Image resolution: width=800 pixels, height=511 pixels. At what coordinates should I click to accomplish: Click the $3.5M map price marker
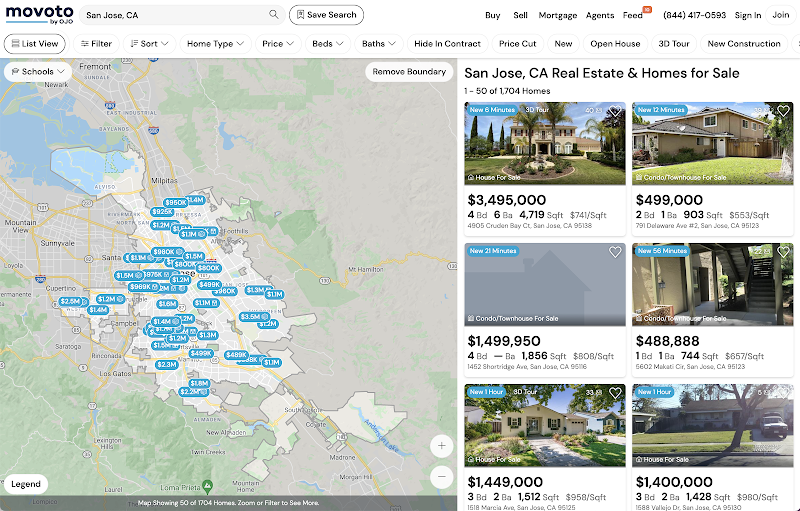(254, 317)
